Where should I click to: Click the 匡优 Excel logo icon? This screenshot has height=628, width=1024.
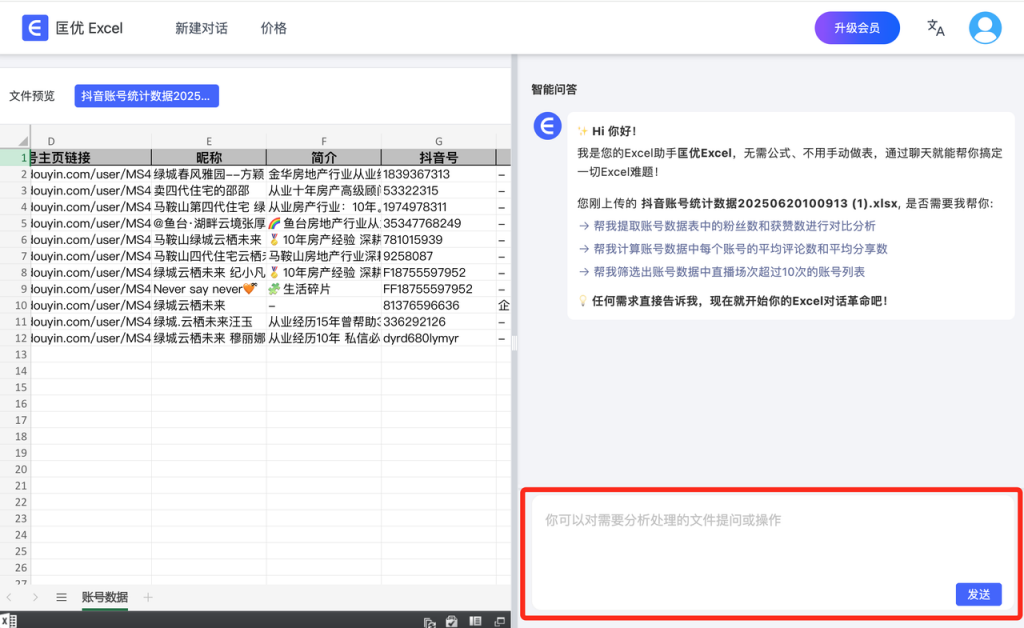point(35,28)
